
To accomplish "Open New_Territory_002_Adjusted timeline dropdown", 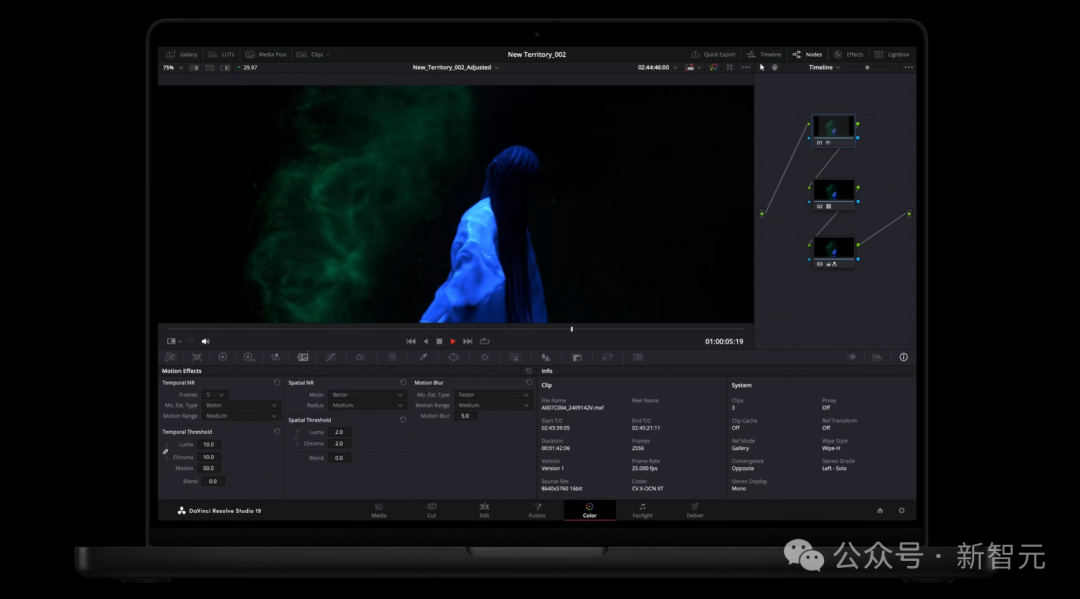I will [x=455, y=67].
